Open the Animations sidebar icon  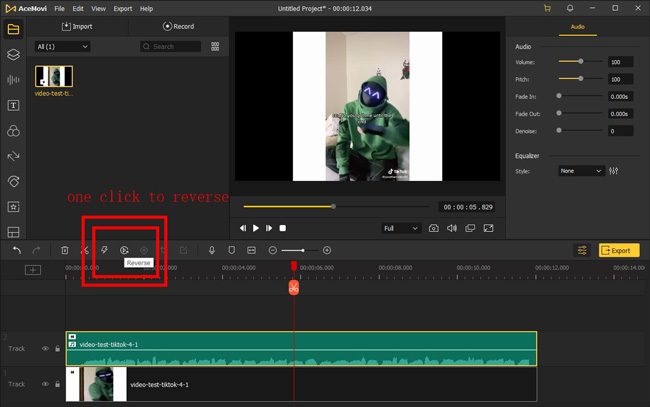(x=13, y=182)
